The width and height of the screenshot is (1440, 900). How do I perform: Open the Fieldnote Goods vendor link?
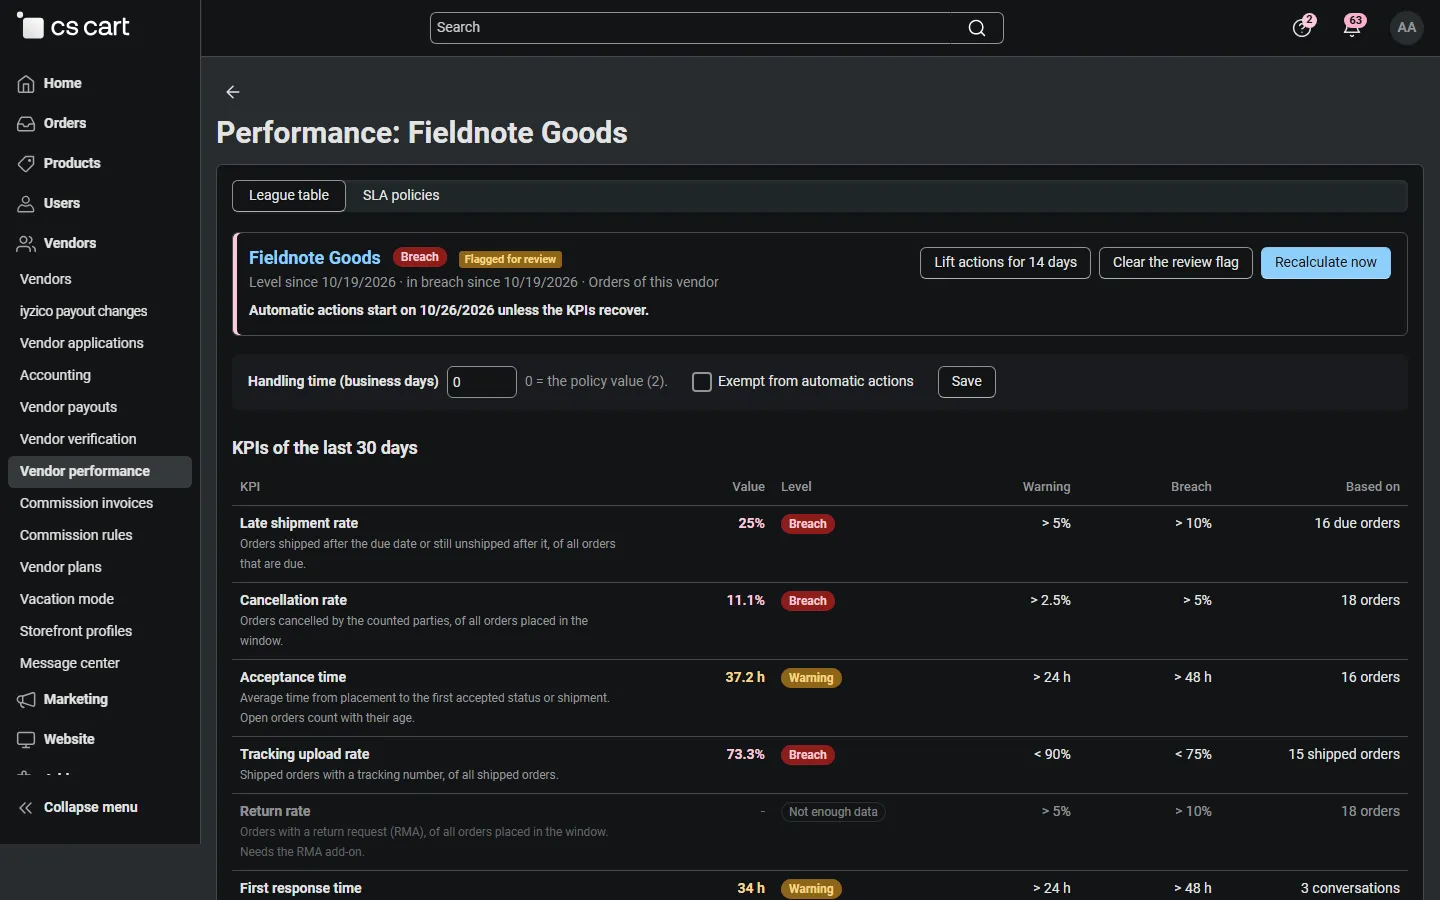pos(315,258)
